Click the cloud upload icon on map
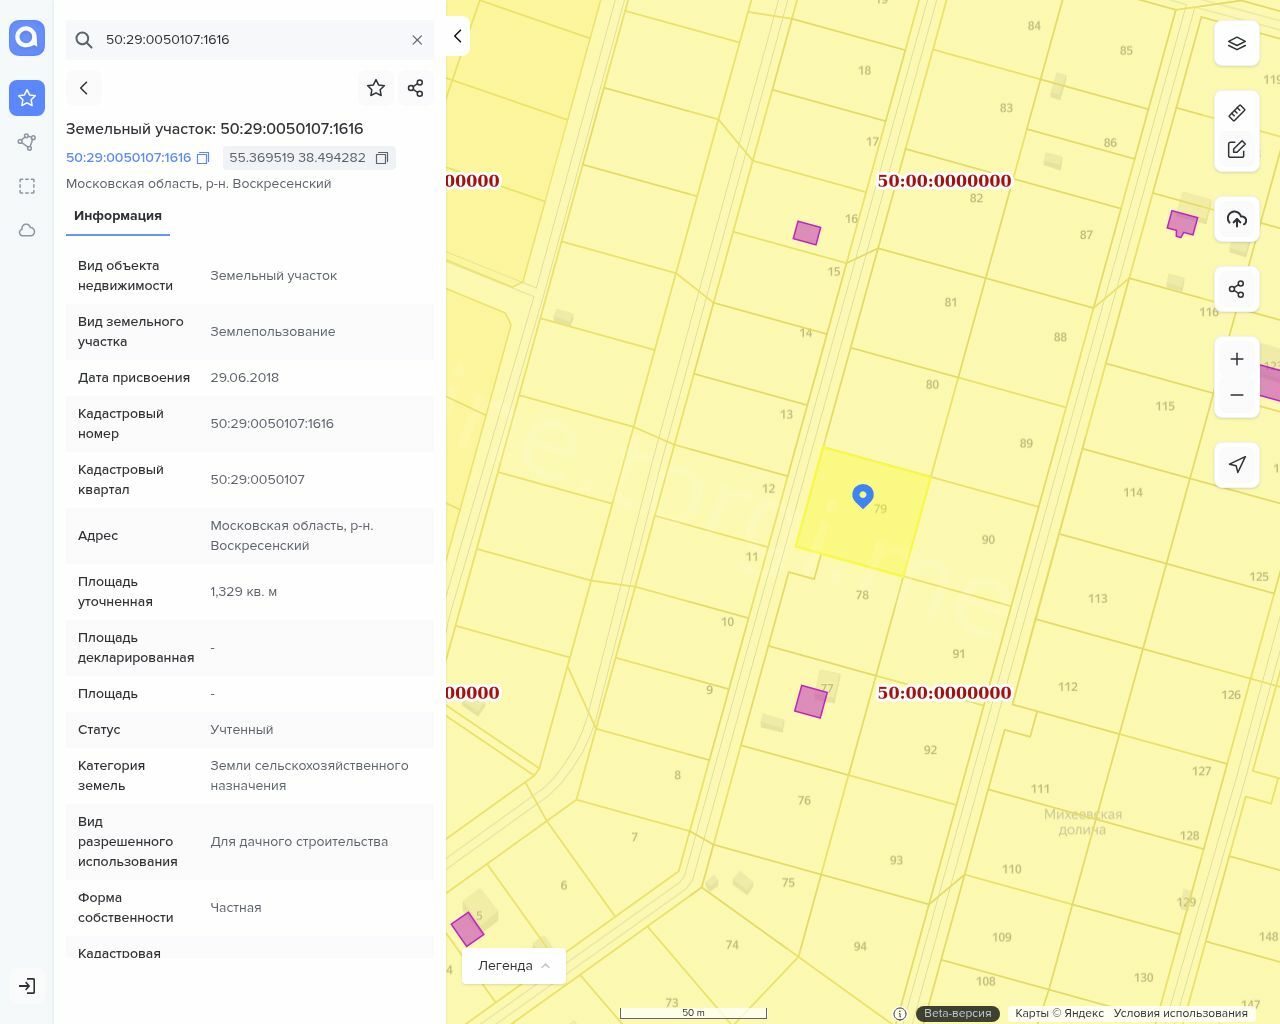 tap(1236, 219)
